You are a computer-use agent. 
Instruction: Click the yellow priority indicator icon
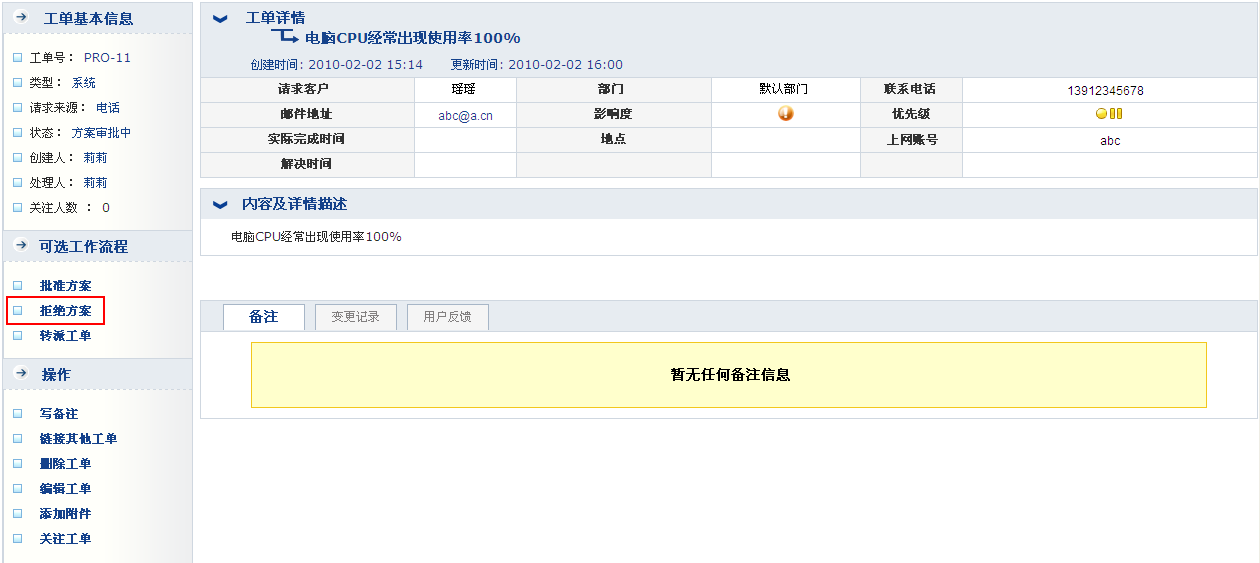[x=1108, y=114]
